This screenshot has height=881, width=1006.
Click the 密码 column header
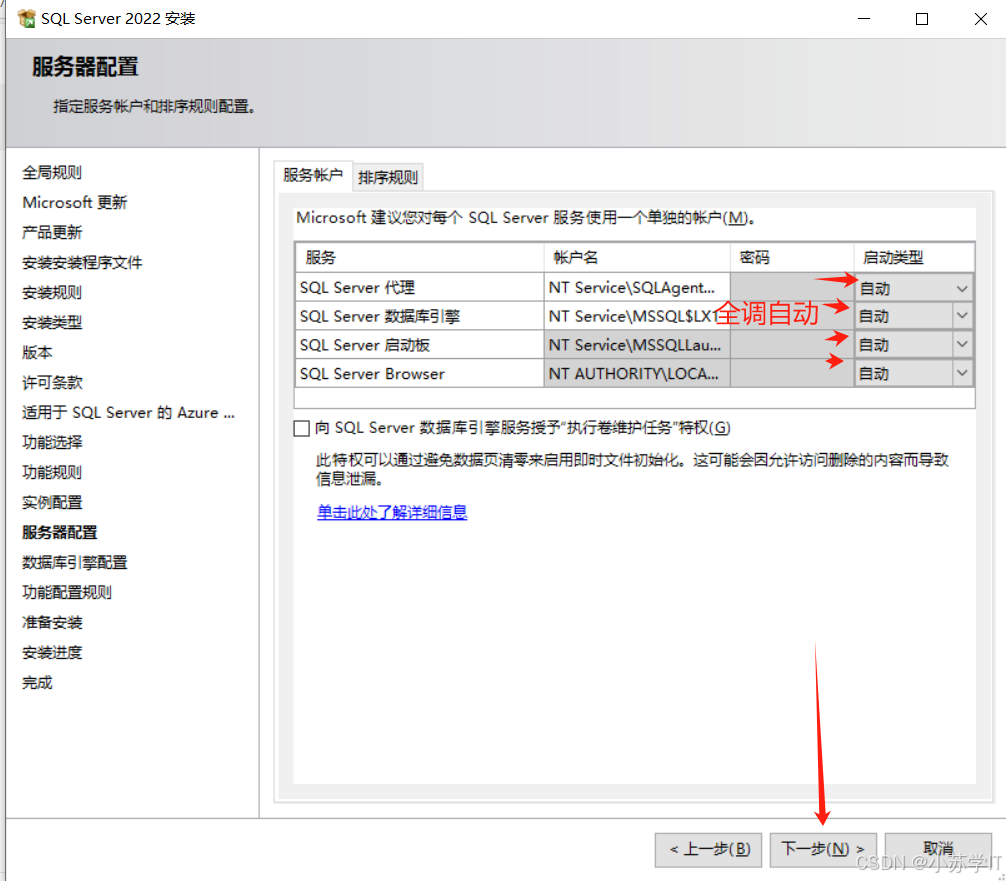(x=792, y=257)
